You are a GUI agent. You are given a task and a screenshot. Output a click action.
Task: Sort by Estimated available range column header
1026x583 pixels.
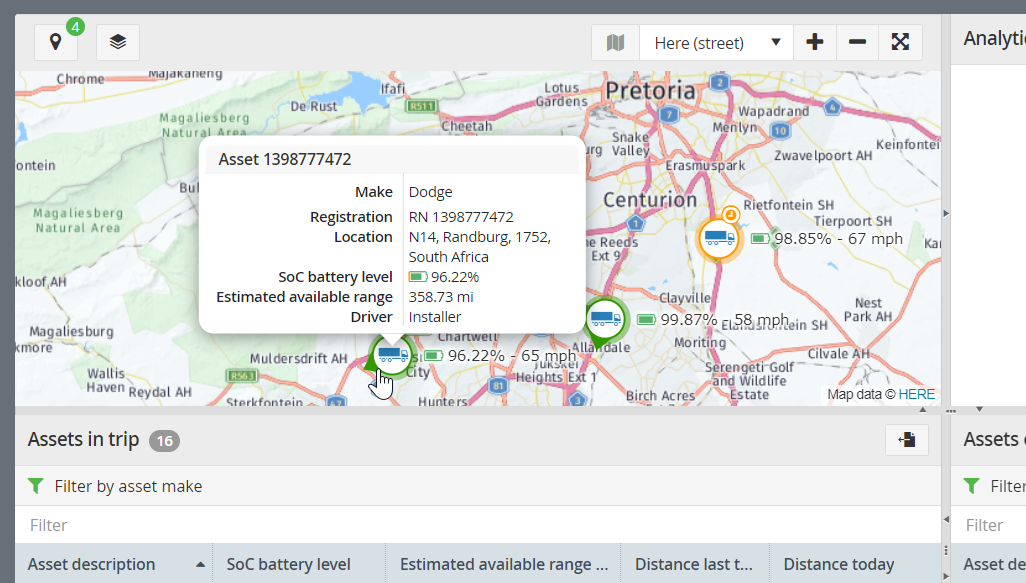click(x=504, y=564)
